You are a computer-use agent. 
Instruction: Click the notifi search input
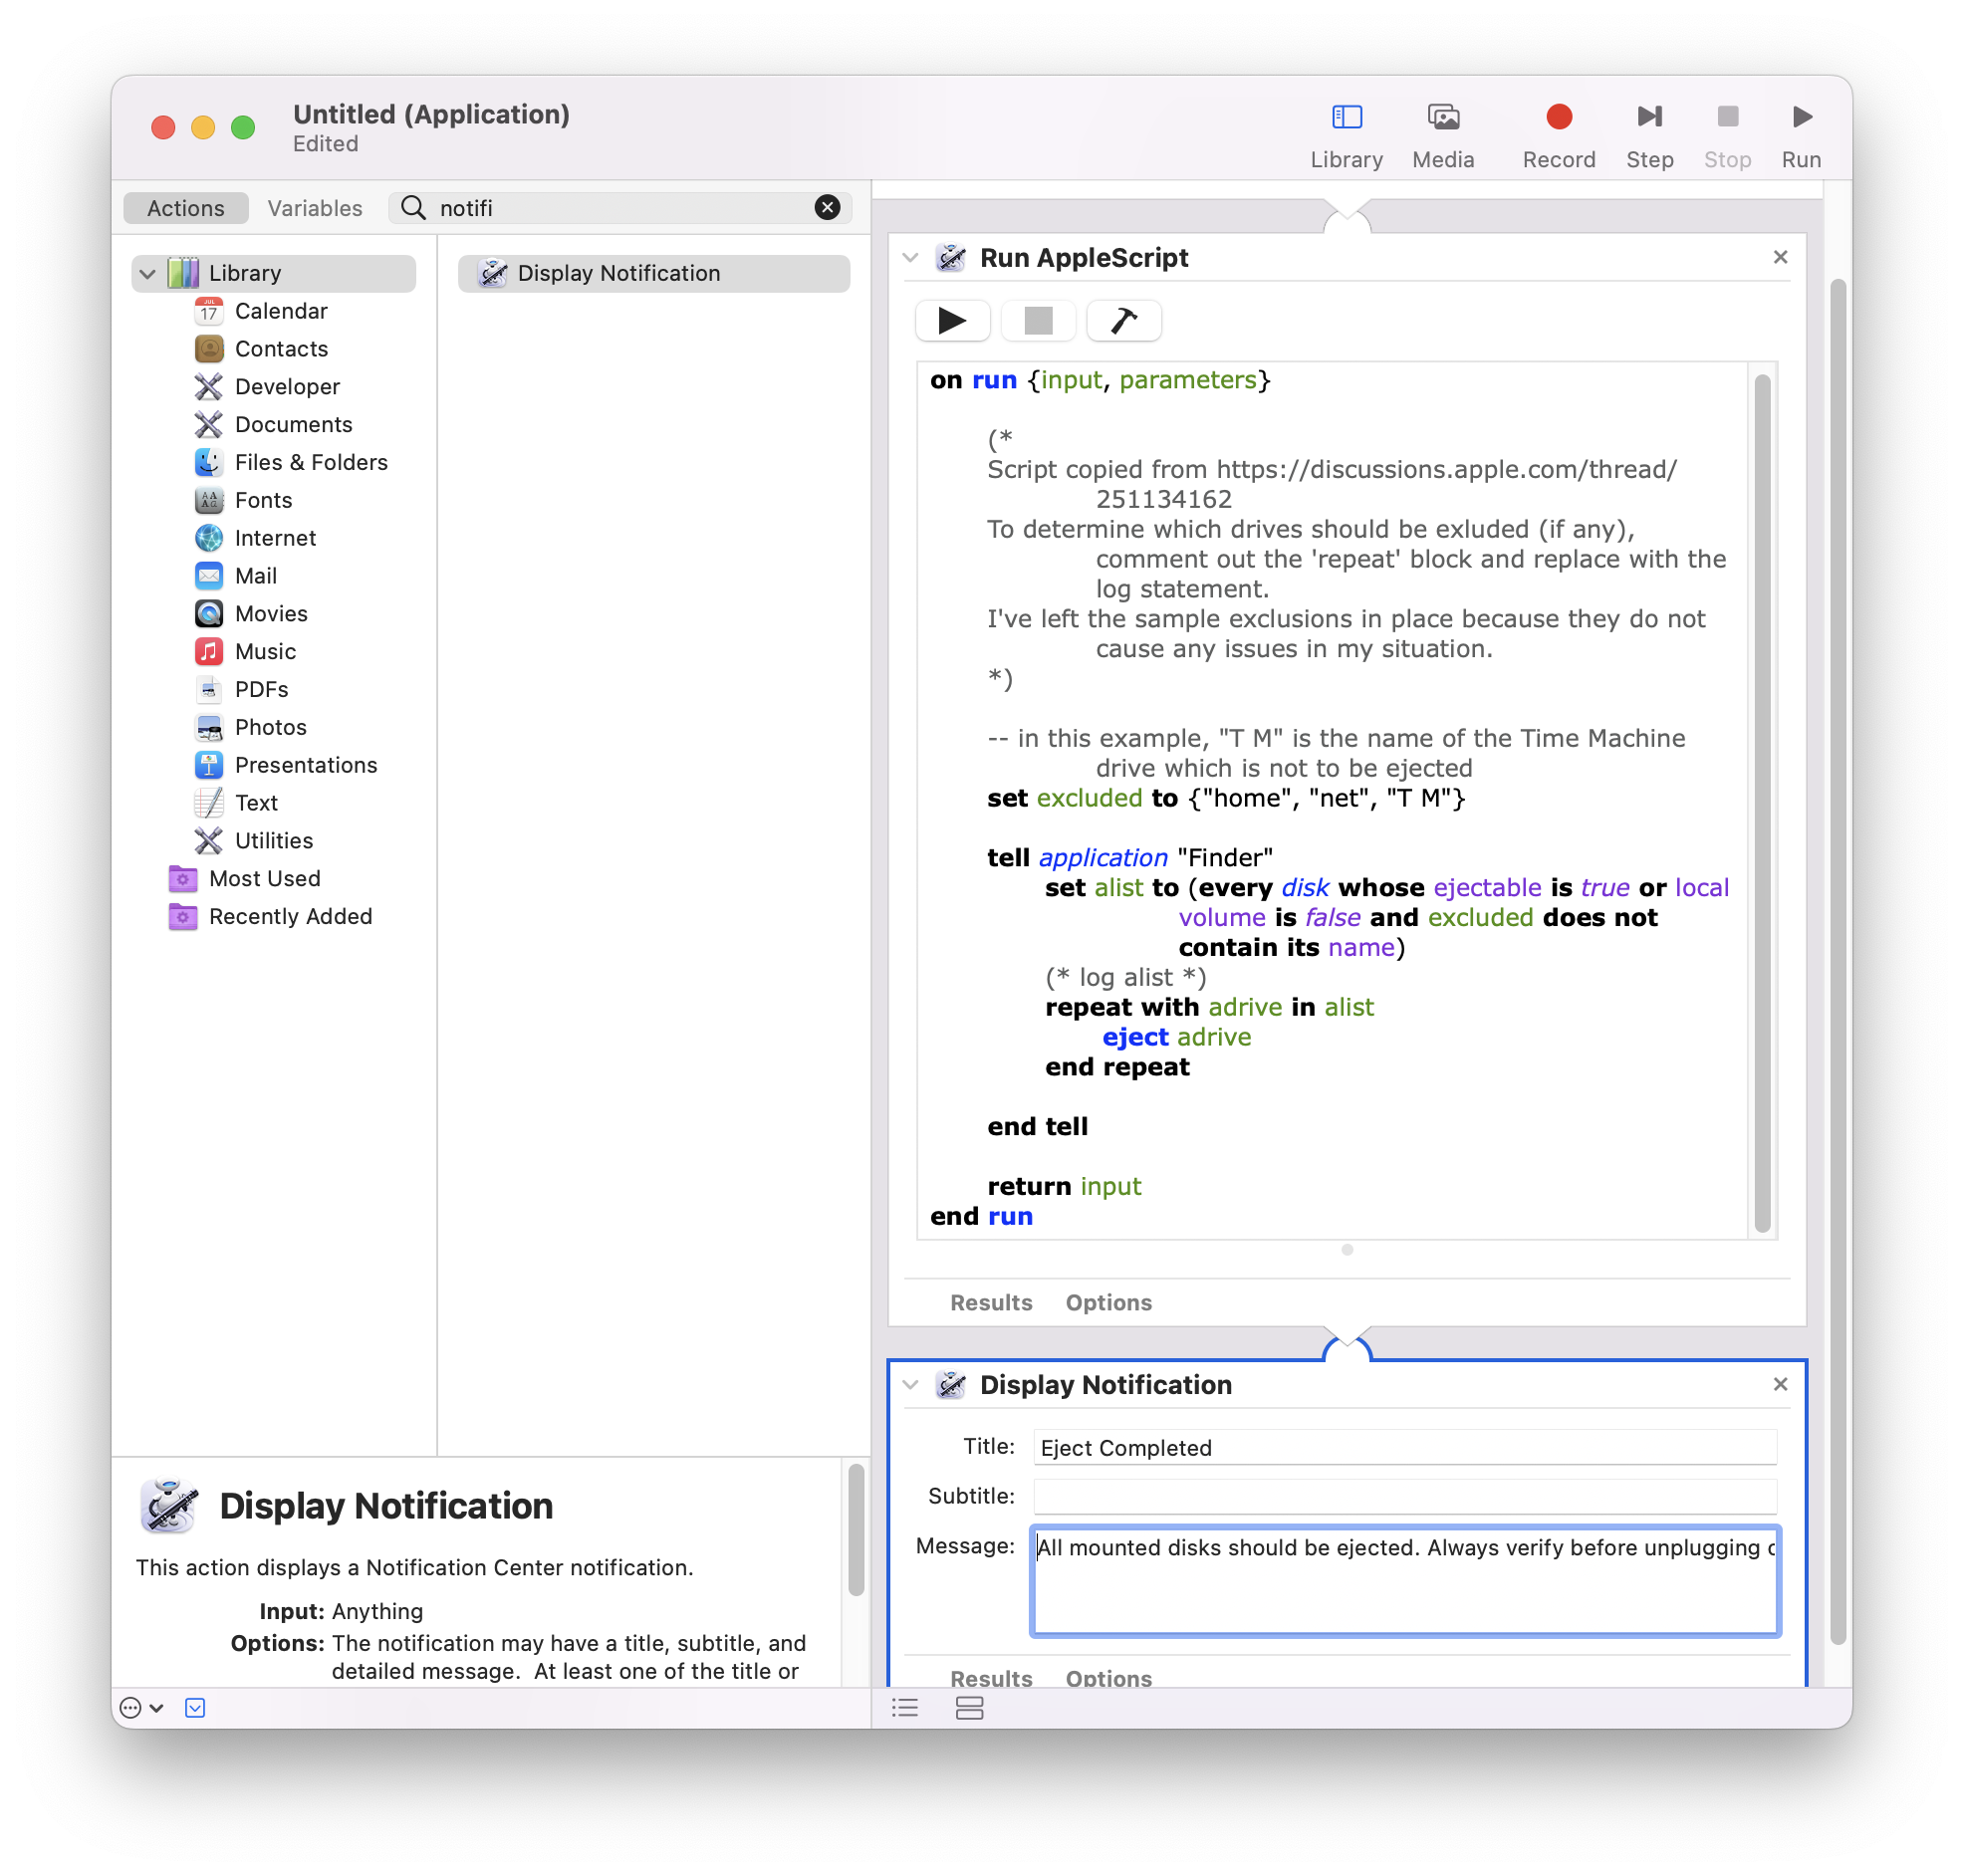pyautogui.click(x=620, y=207)
